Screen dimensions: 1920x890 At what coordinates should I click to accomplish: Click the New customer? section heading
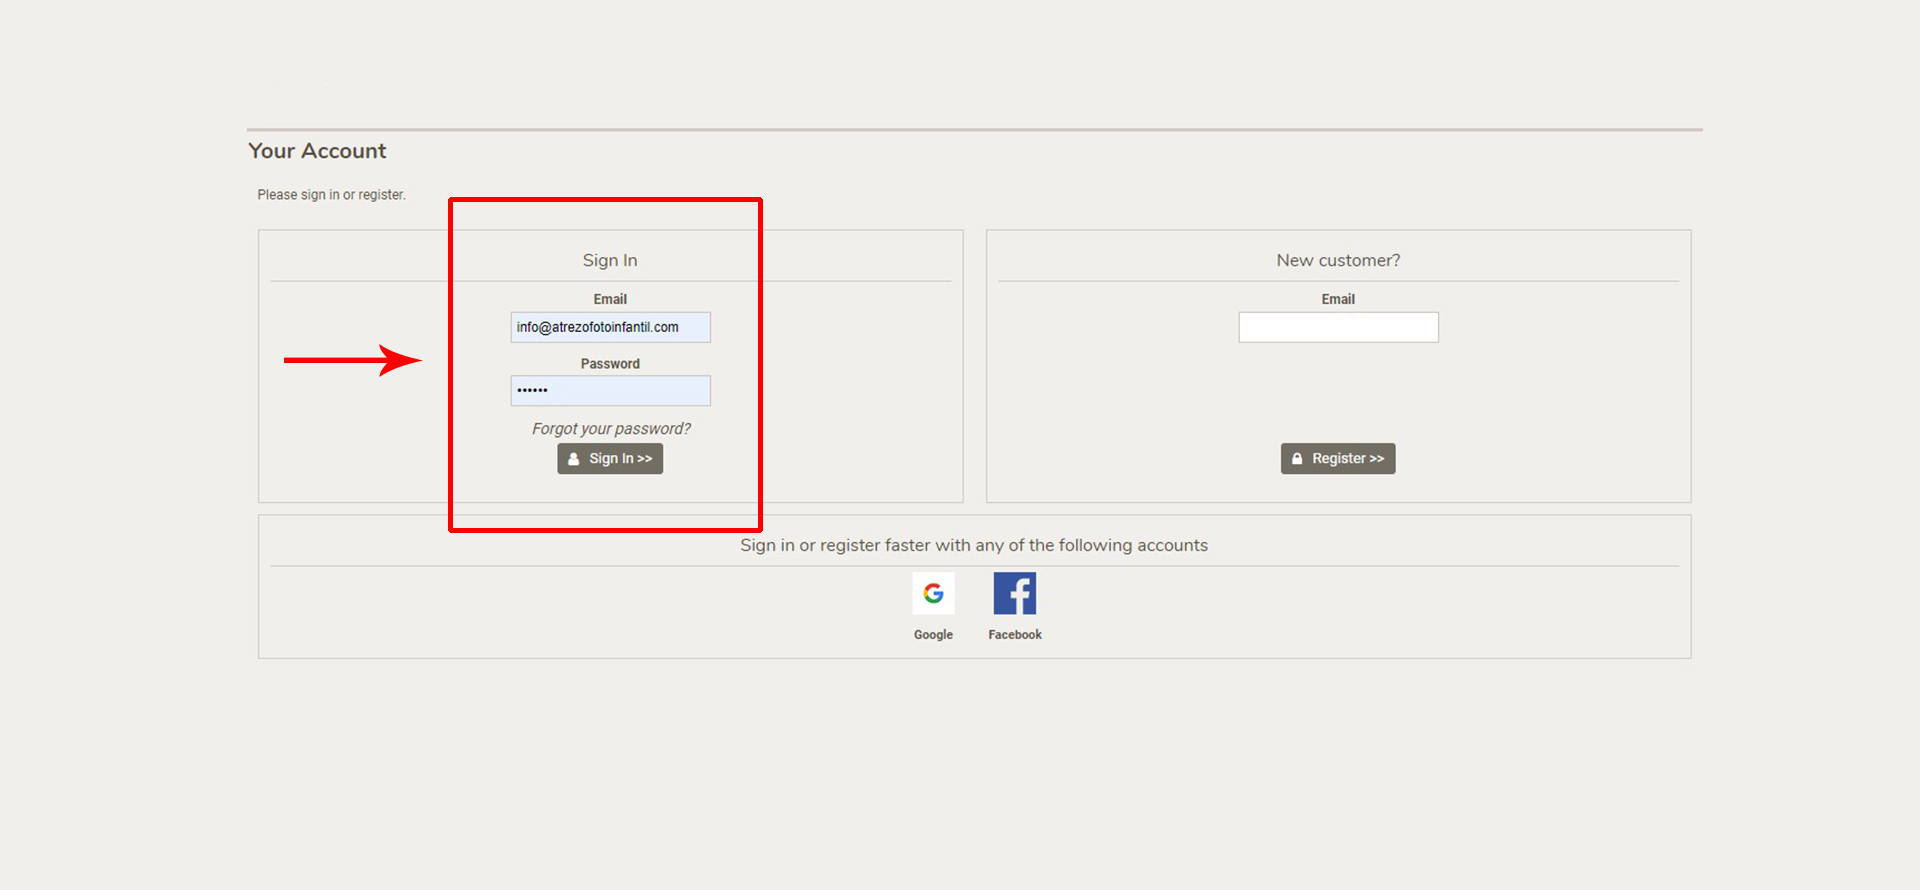pyautogui.click(x=1338, y=260)
